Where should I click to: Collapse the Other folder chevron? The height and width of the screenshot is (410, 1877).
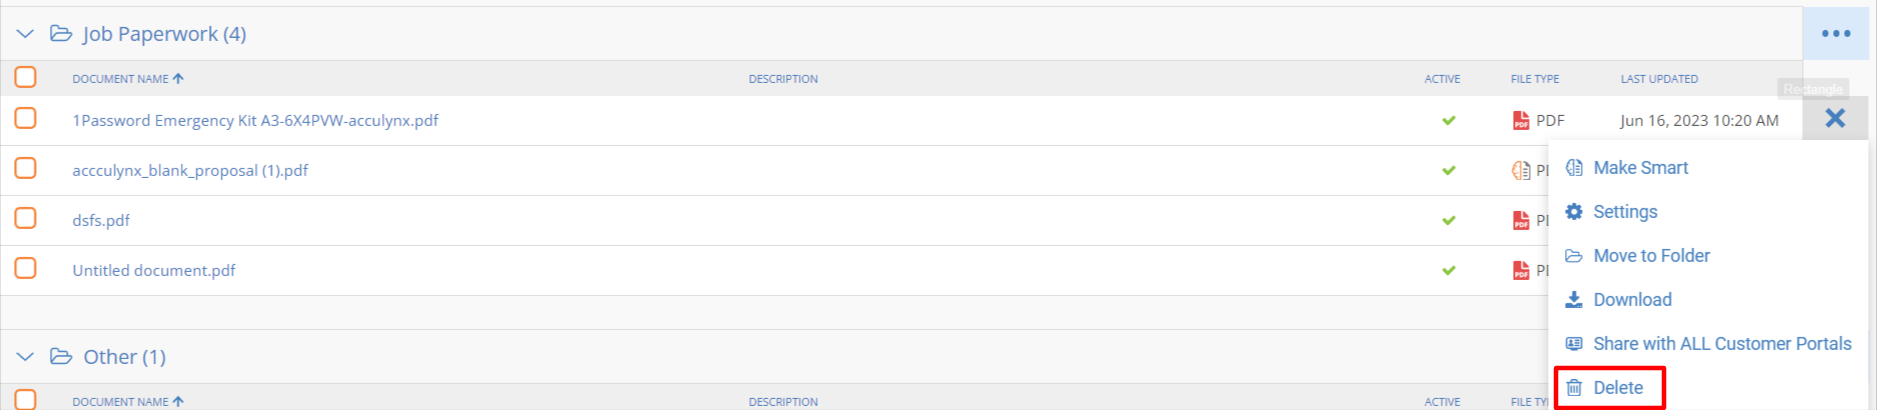point(25,357)
